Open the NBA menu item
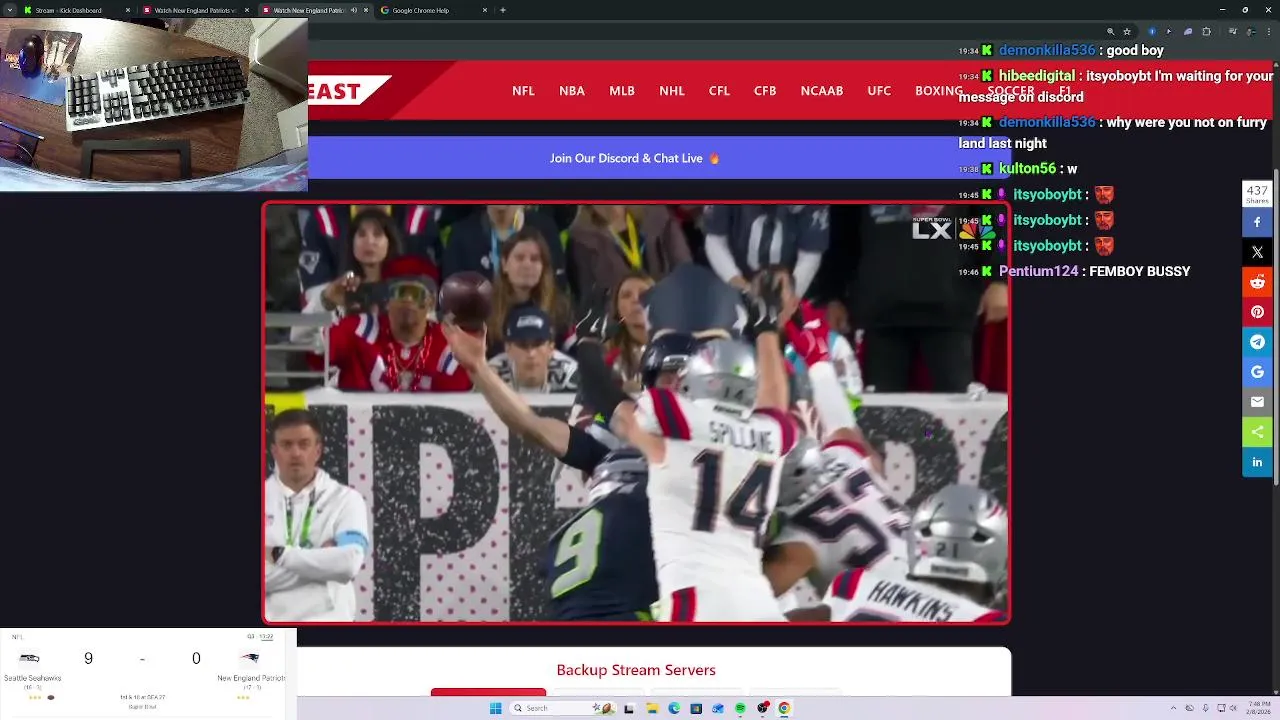Screen dimensions: 1280x720 [572, 91]
